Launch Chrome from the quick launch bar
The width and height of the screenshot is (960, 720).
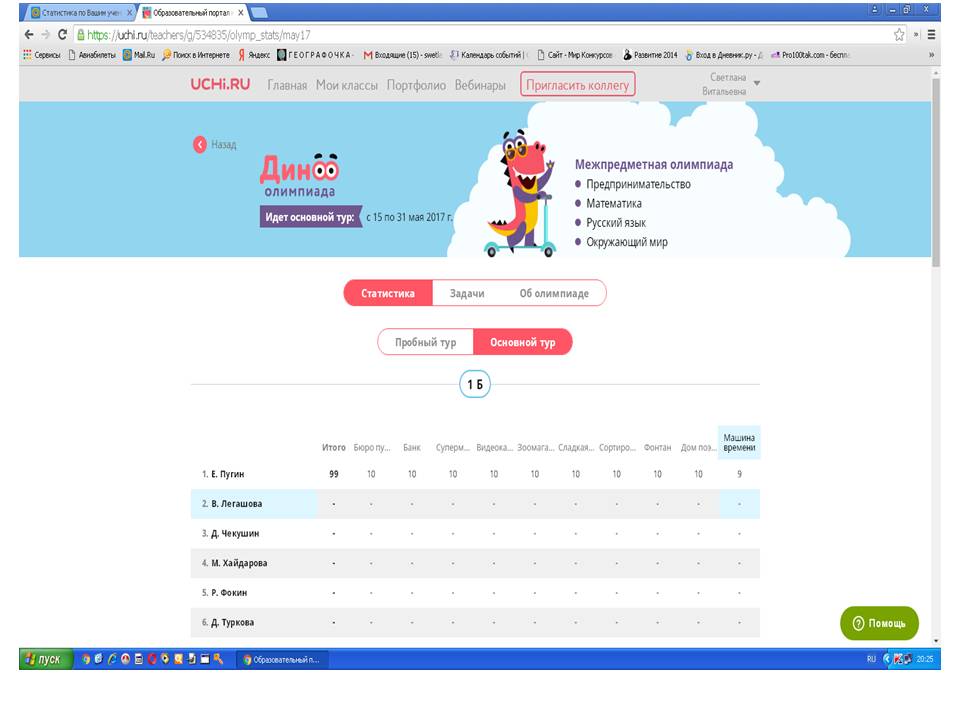tap(86, 659)
